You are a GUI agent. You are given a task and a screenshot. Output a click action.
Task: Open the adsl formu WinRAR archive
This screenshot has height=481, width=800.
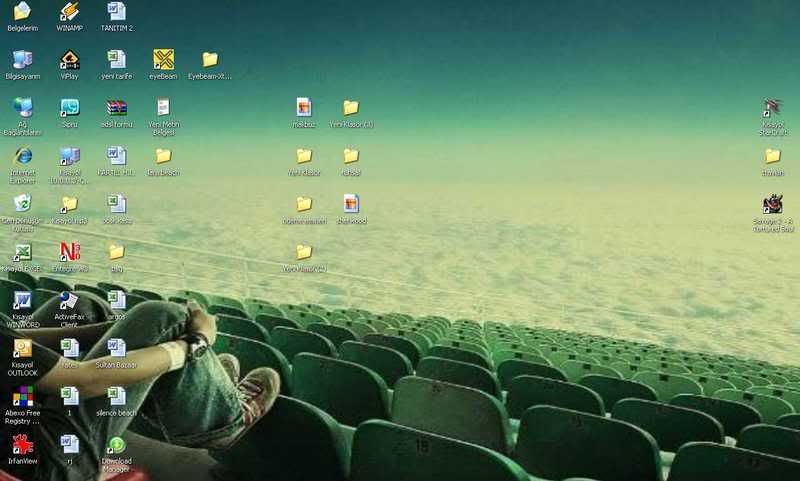tap(116, 107)
